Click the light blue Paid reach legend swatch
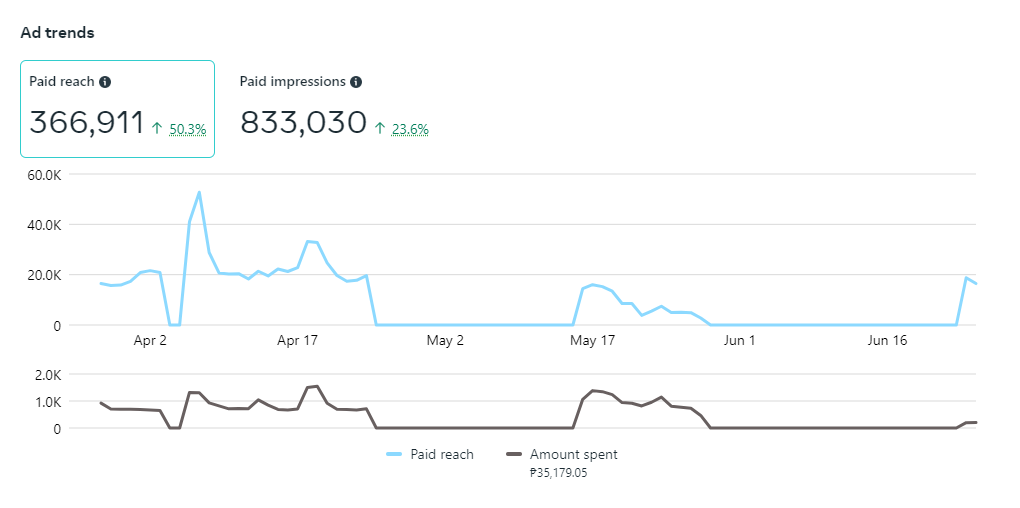Image resolution: width=1020 pixels, height=508 pixels. coord(393,455)
